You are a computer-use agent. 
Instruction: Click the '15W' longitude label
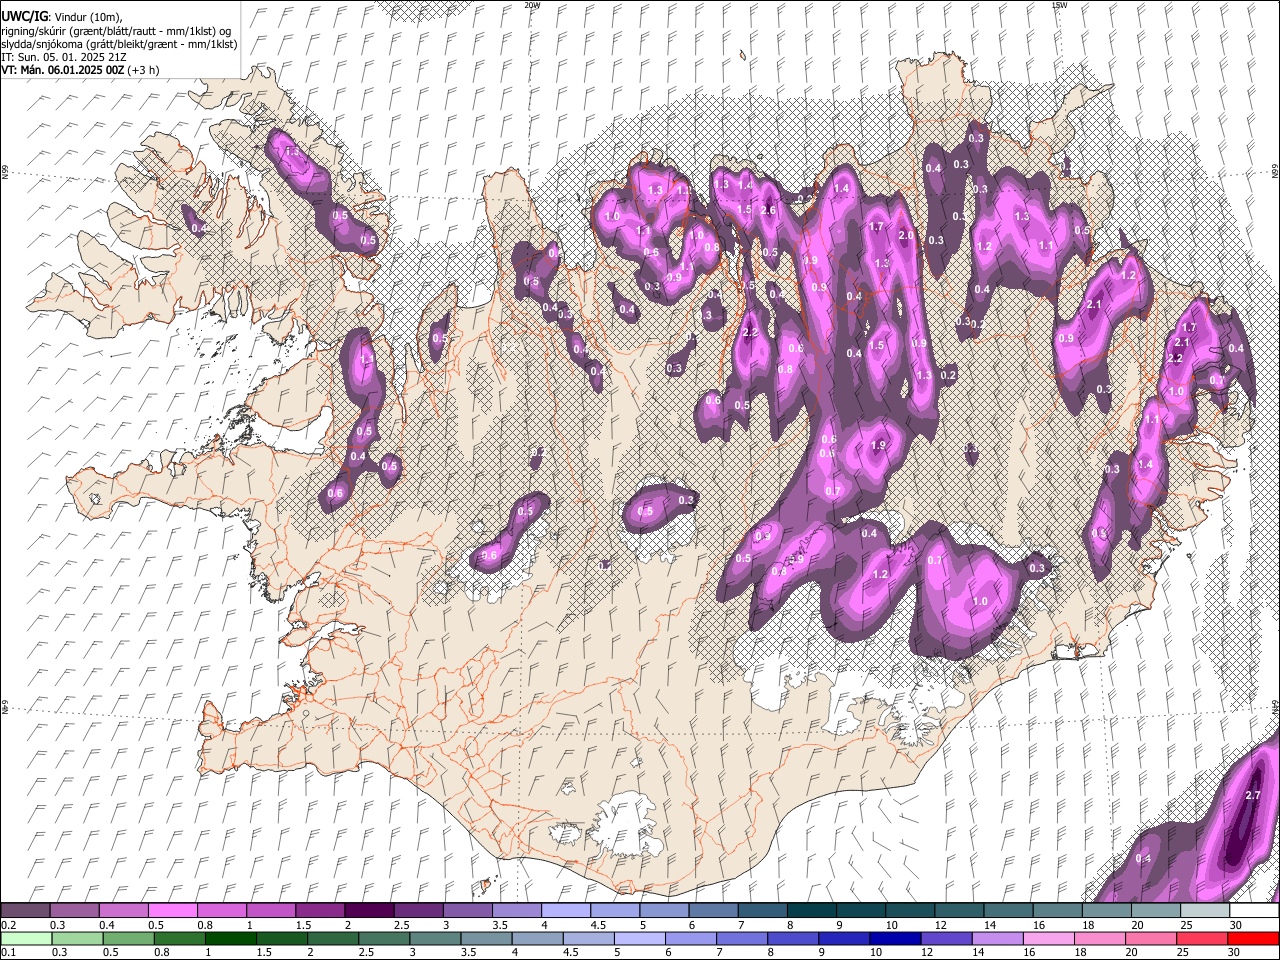pos(1058,5)
